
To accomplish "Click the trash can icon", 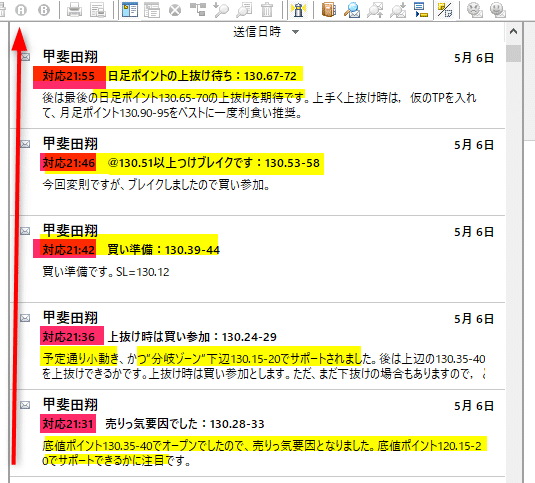I will click(x=267, y=10).
